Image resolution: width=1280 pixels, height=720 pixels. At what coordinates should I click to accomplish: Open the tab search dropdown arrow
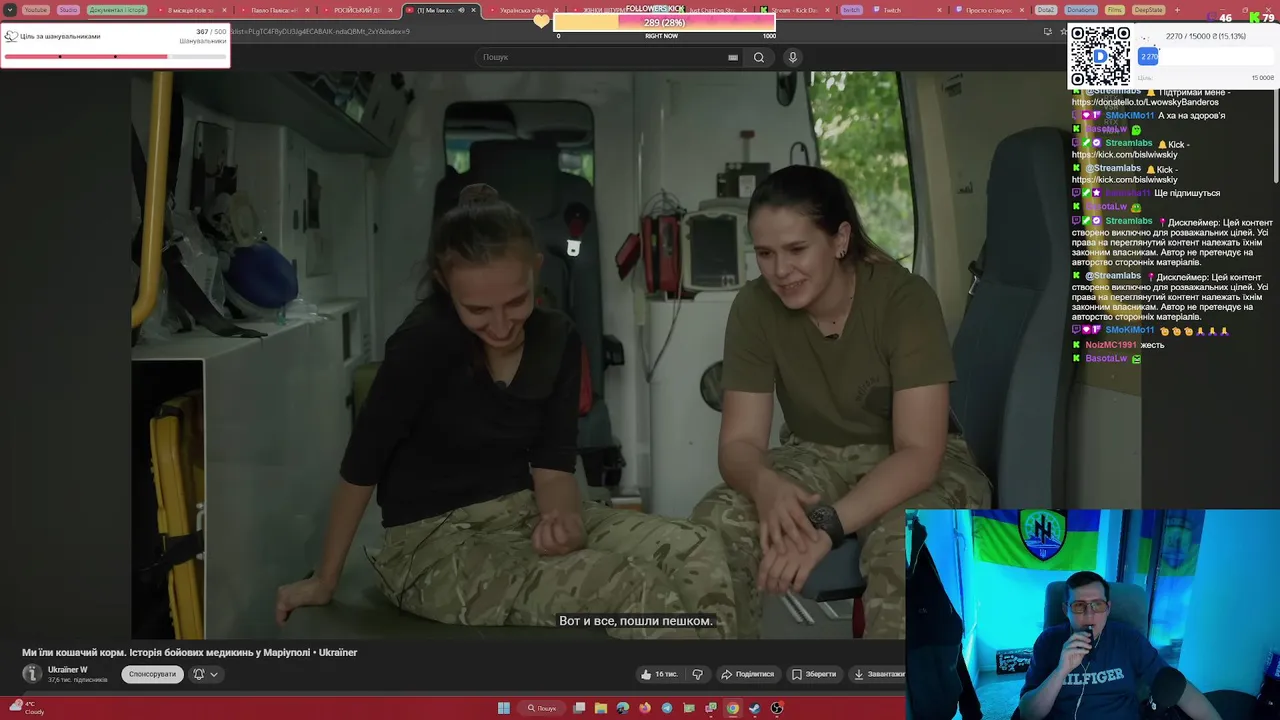point(10,10)
